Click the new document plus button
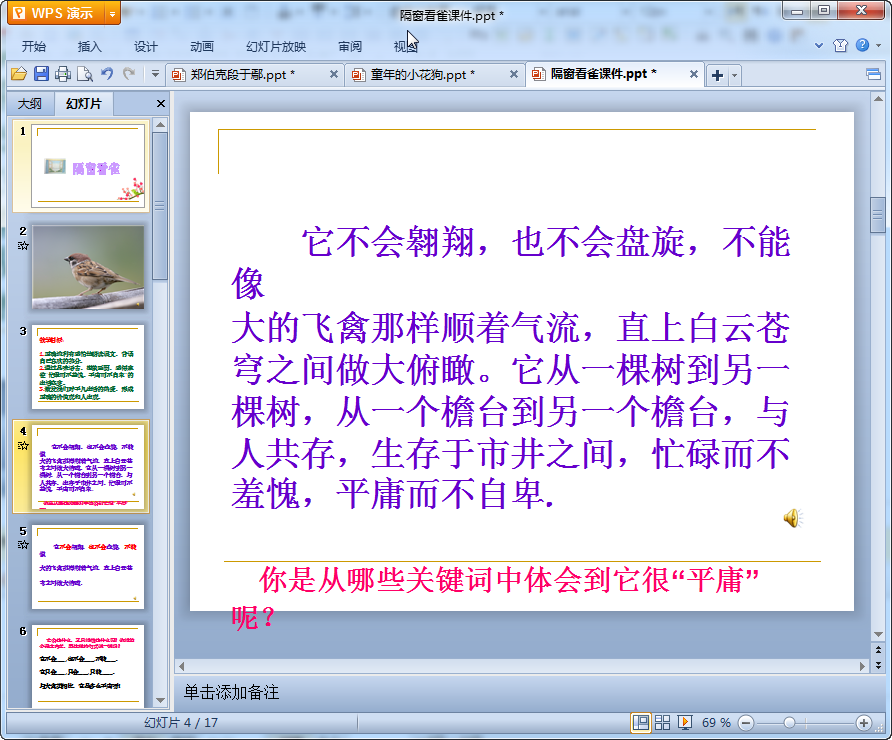Screen dimensions: 892x740 (717, 75)
